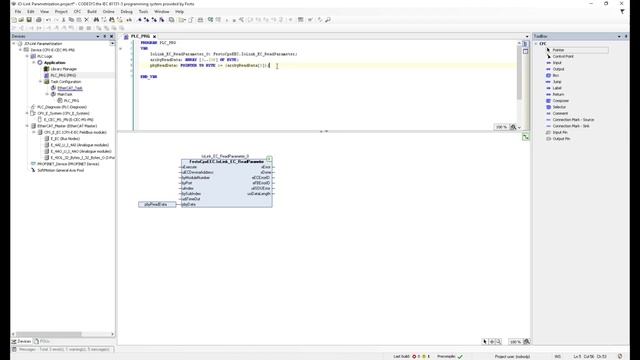640x360 pixels.
Task: Select the Box element in ToolBox
Action: click(555, 76)
